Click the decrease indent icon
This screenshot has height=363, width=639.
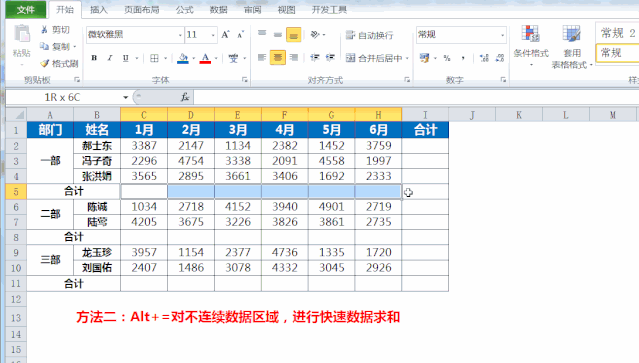[315, 58]
